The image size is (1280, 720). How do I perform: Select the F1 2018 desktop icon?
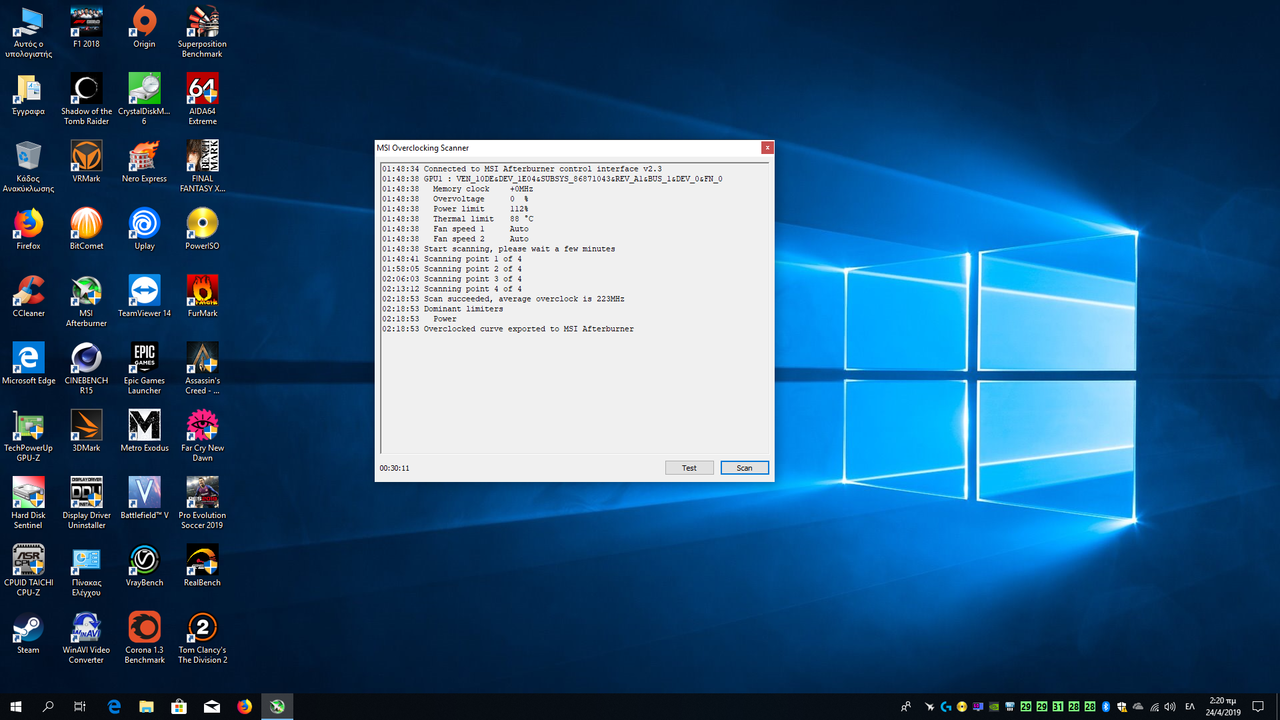click(x=86, y=28)
